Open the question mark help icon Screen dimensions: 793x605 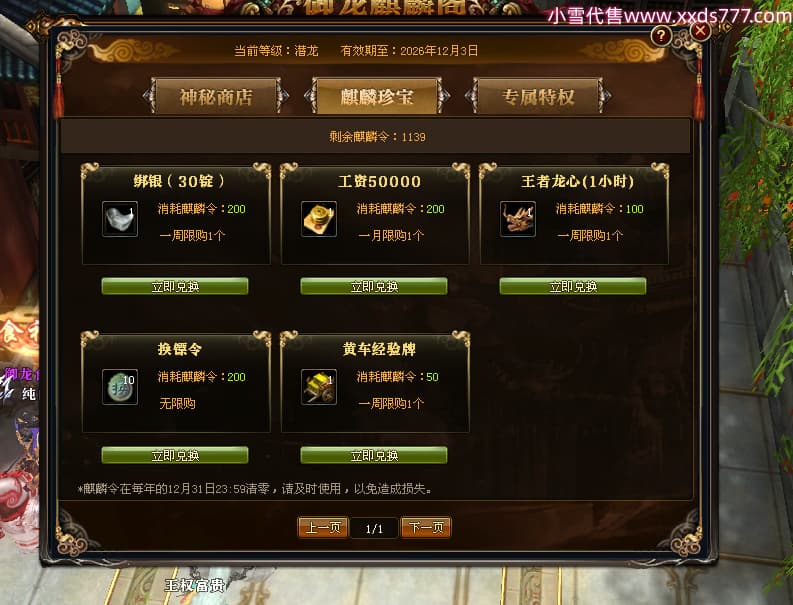coord(661,36)
